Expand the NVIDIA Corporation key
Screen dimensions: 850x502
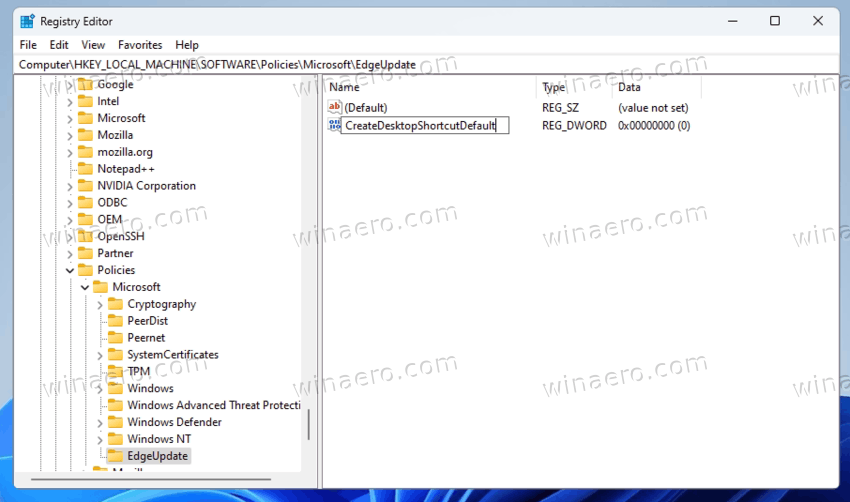(x=70, y=186)
